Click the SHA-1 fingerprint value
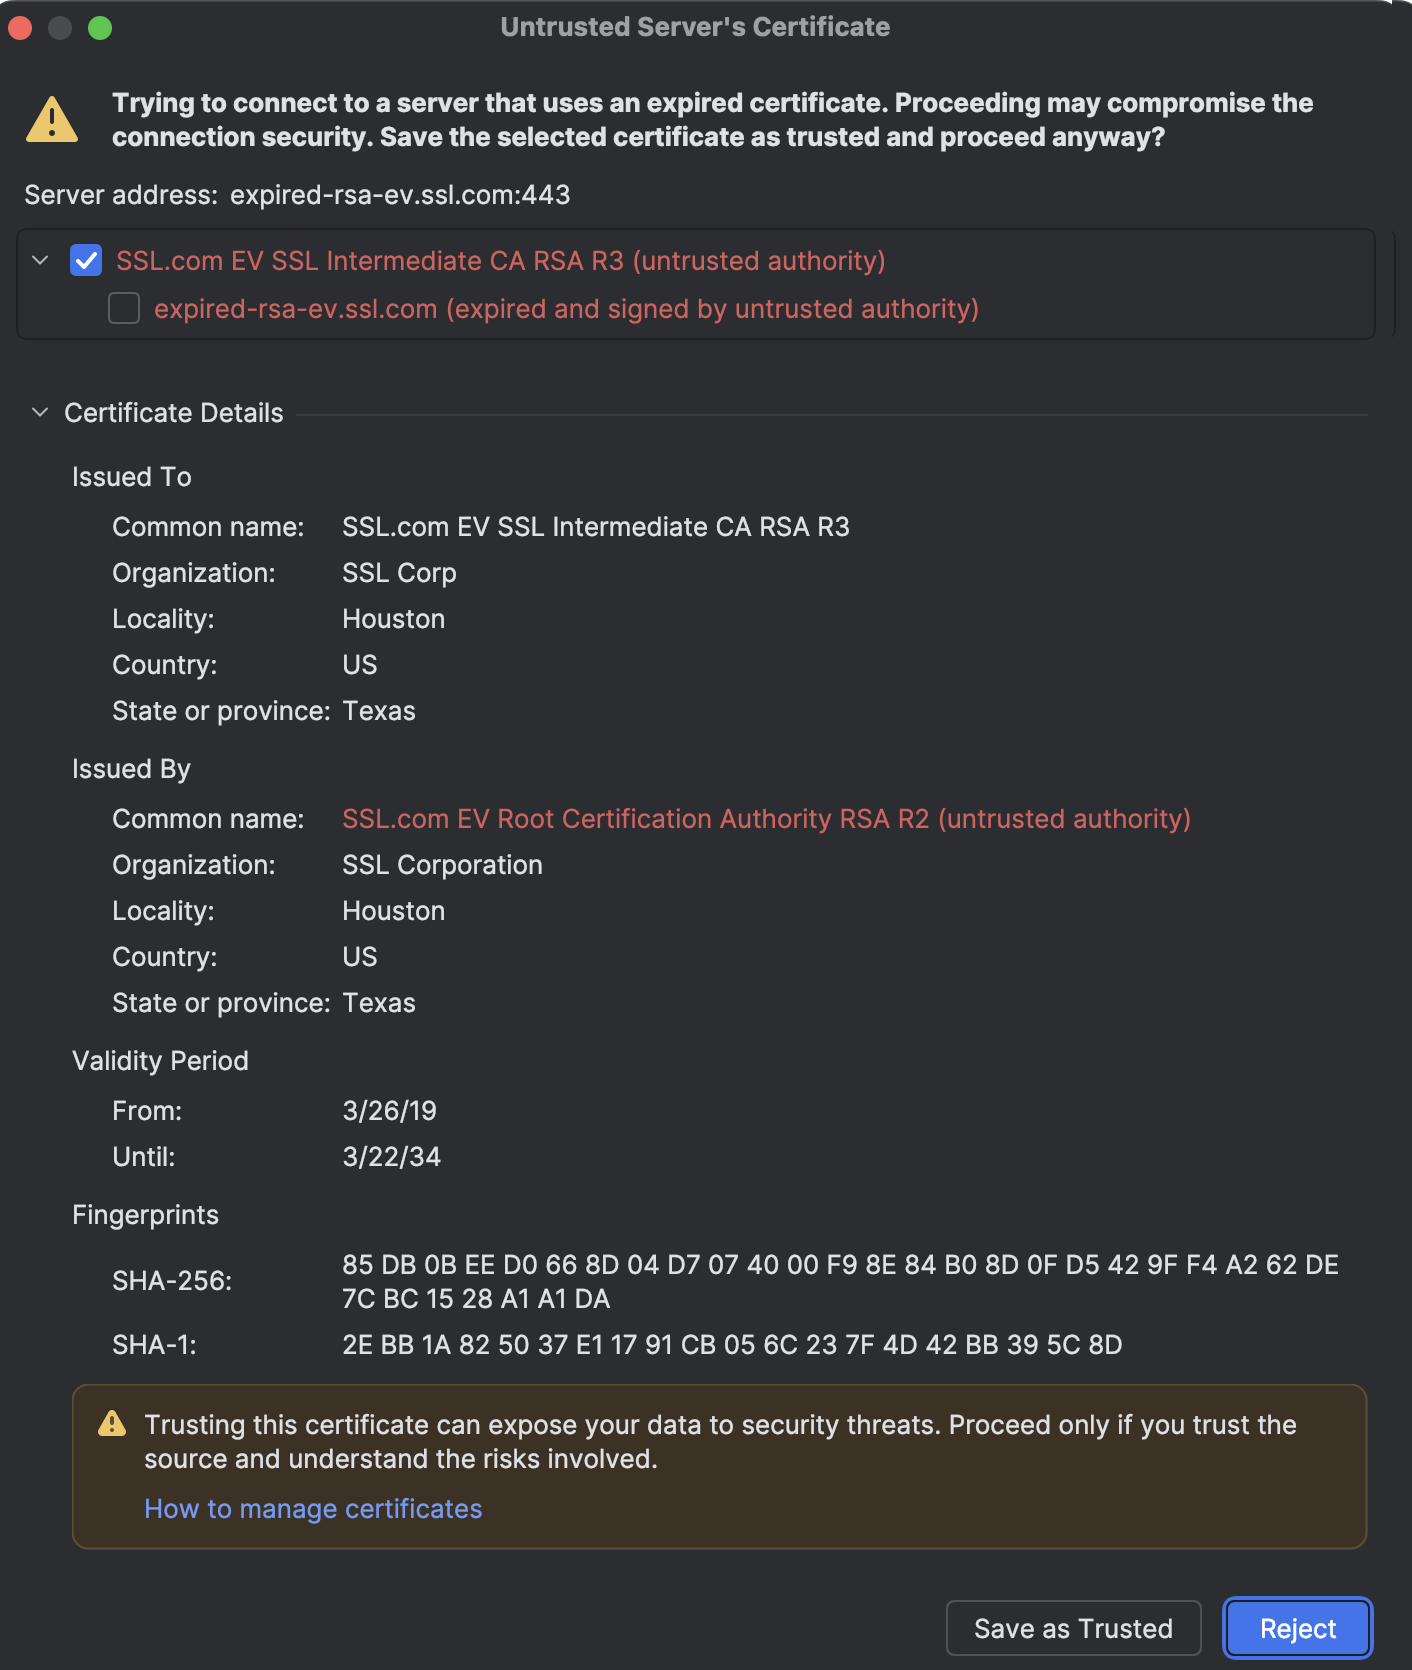 pyautogui.click(x=731, y=1345)
